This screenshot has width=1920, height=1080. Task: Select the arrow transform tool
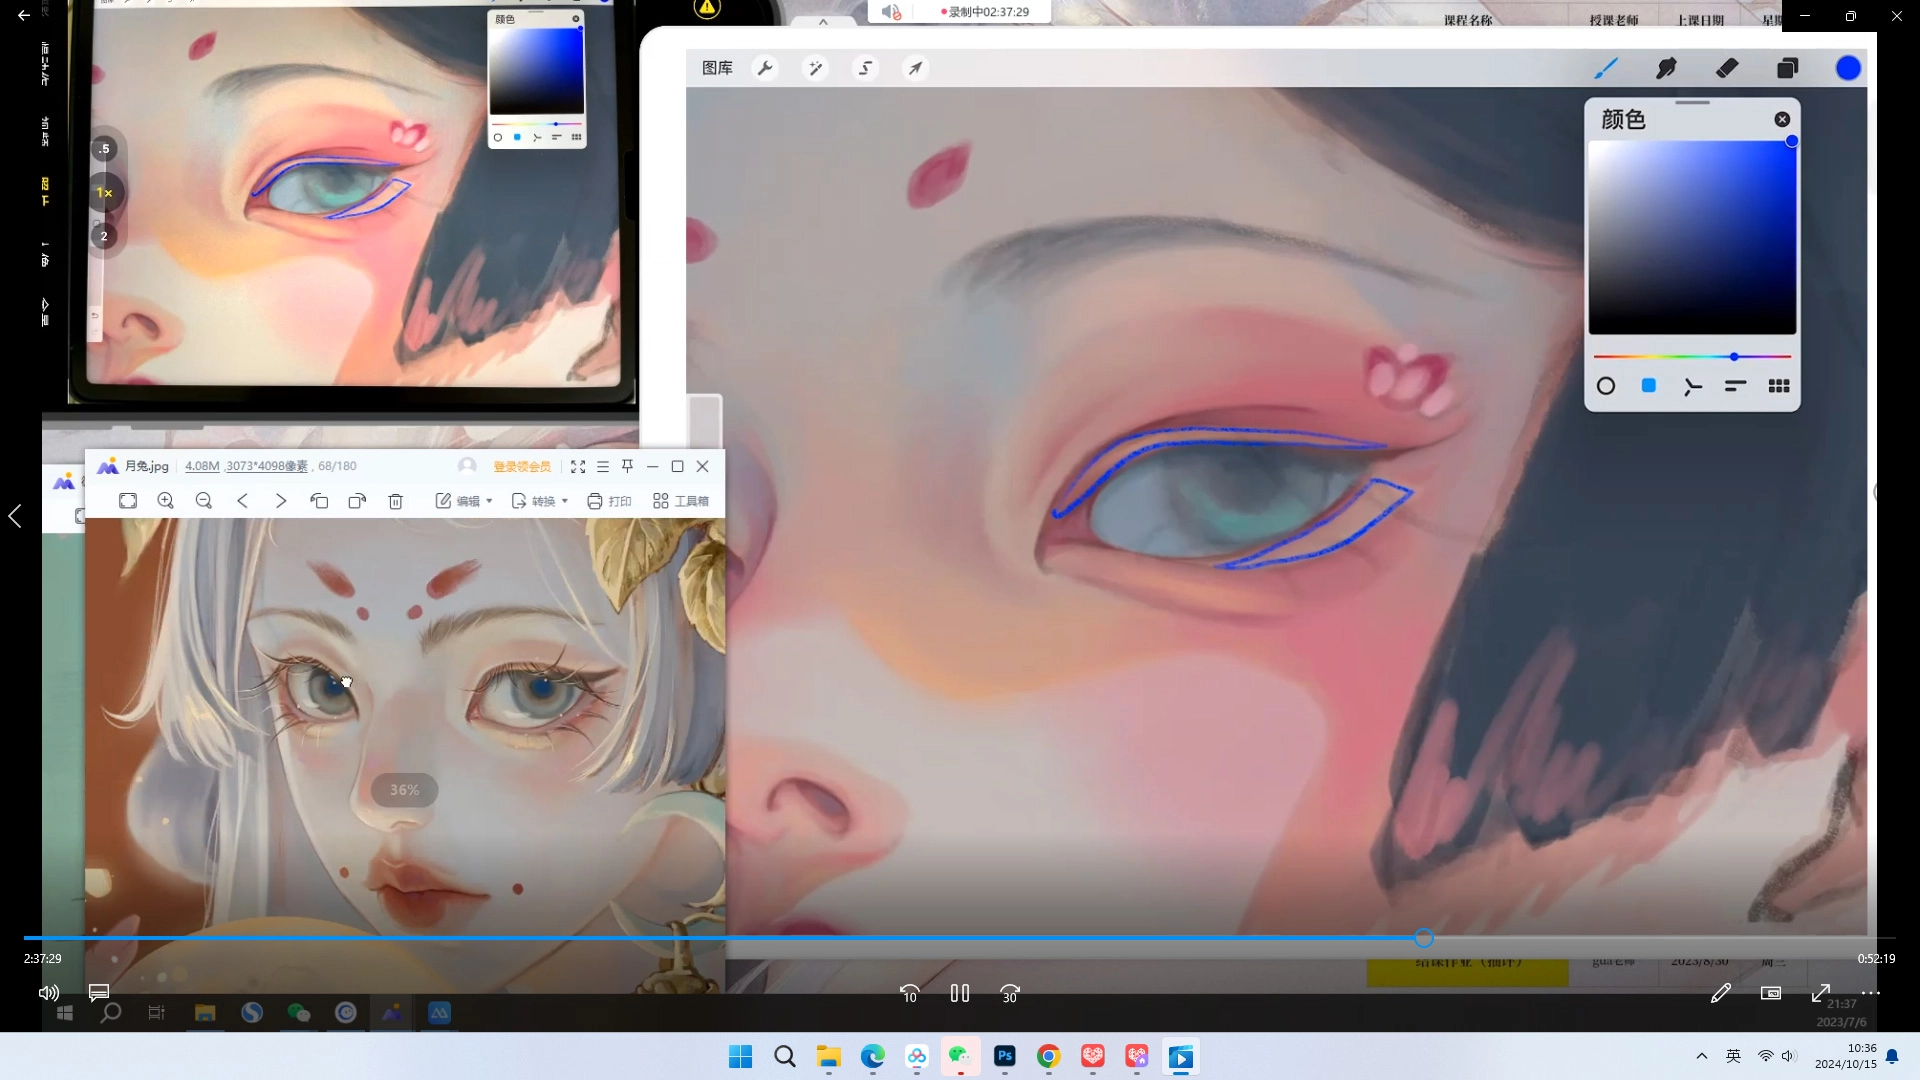pyautogui.click(x=915, y=68)
